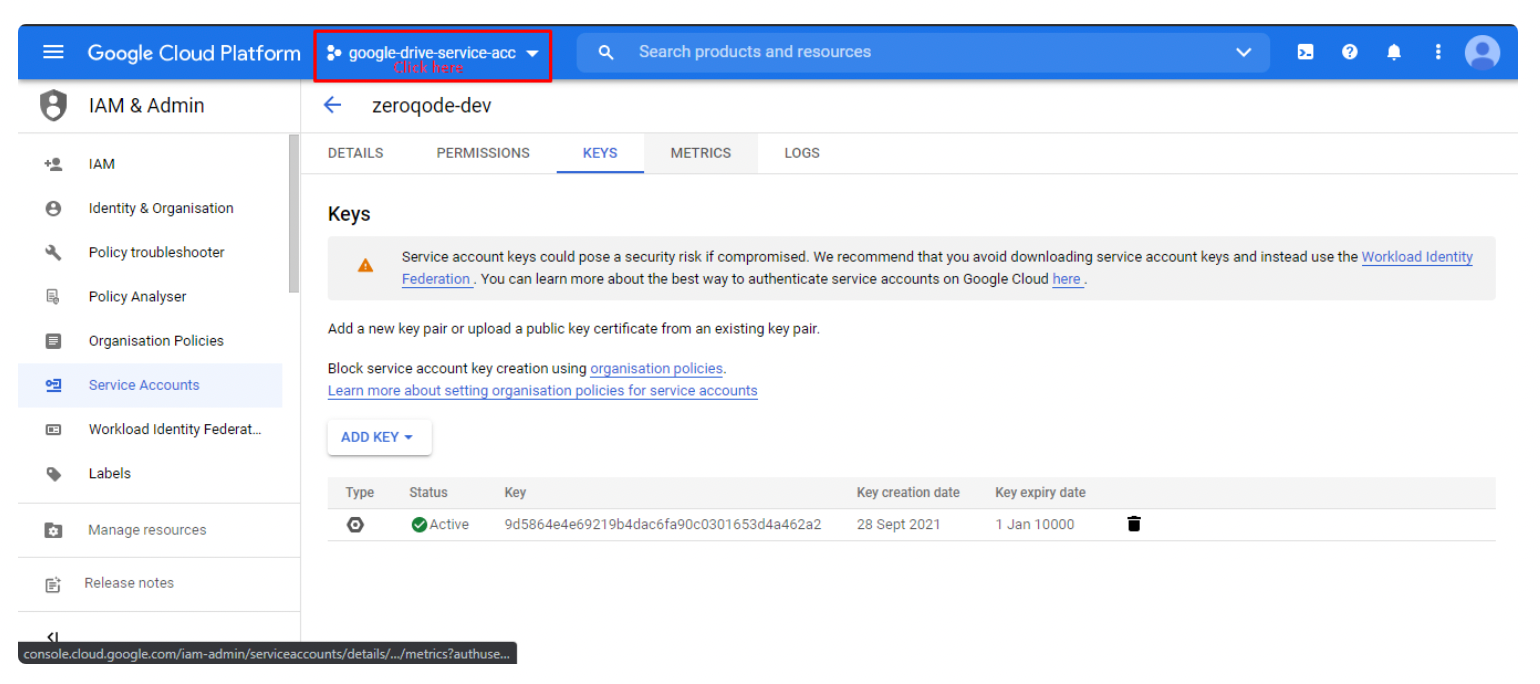This screenshot has height=684, width=1540.
Task: Open the ADD KEY dropdown
Action: pos(379,437)
